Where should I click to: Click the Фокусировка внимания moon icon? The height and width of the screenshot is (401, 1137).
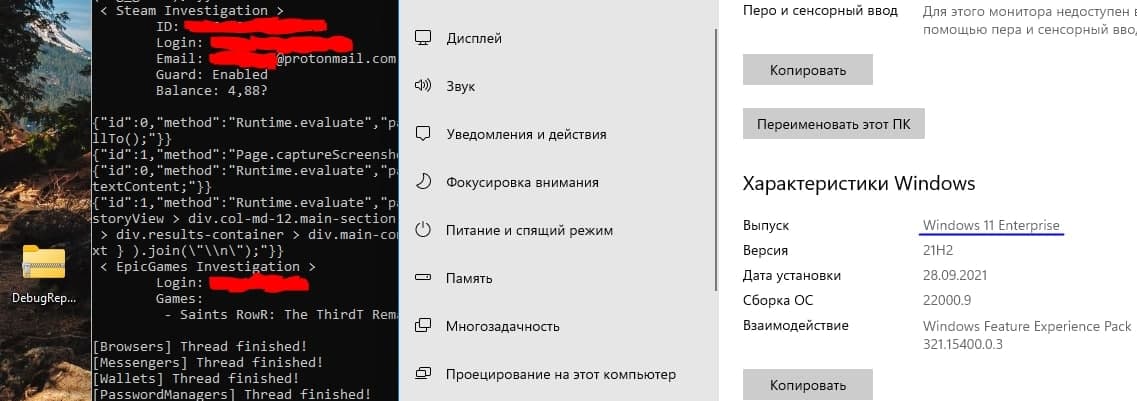(x=423, y=182)
